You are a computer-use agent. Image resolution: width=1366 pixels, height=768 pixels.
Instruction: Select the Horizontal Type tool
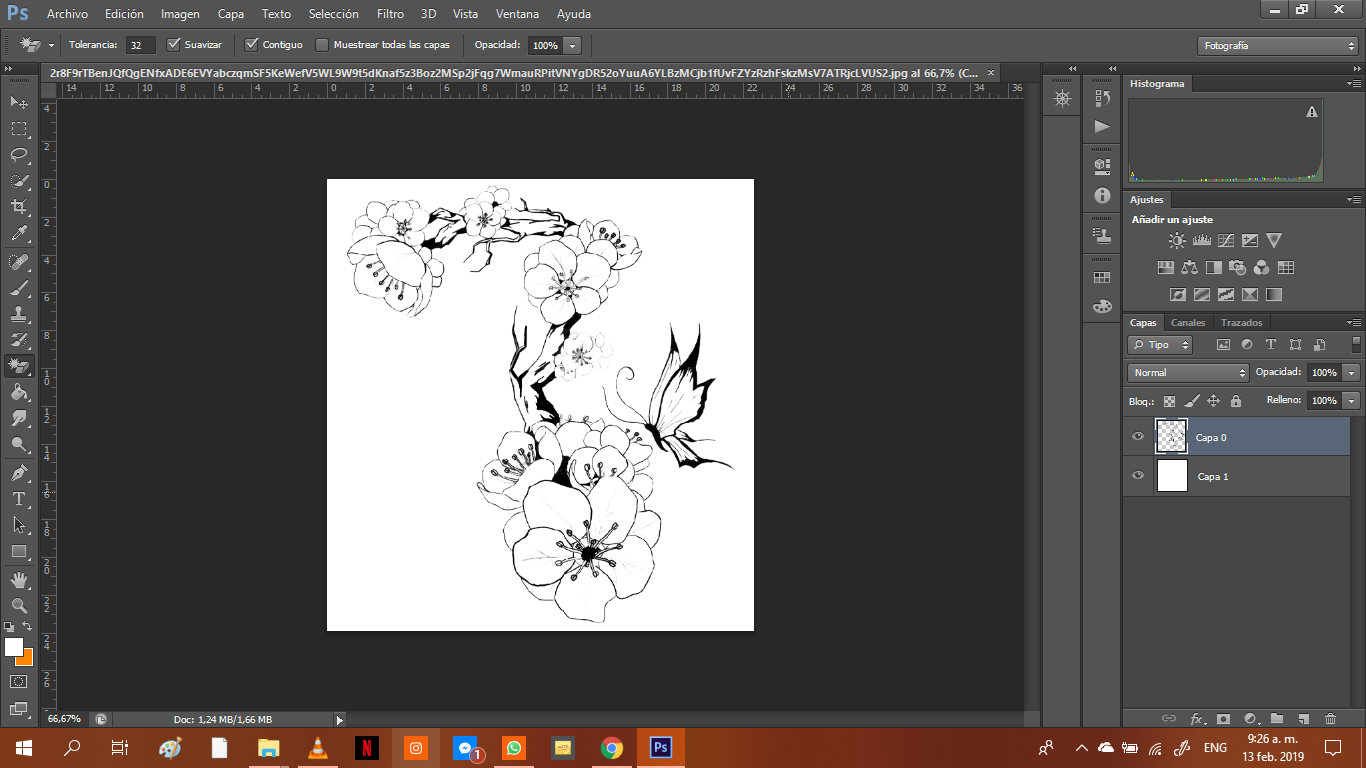19,499
